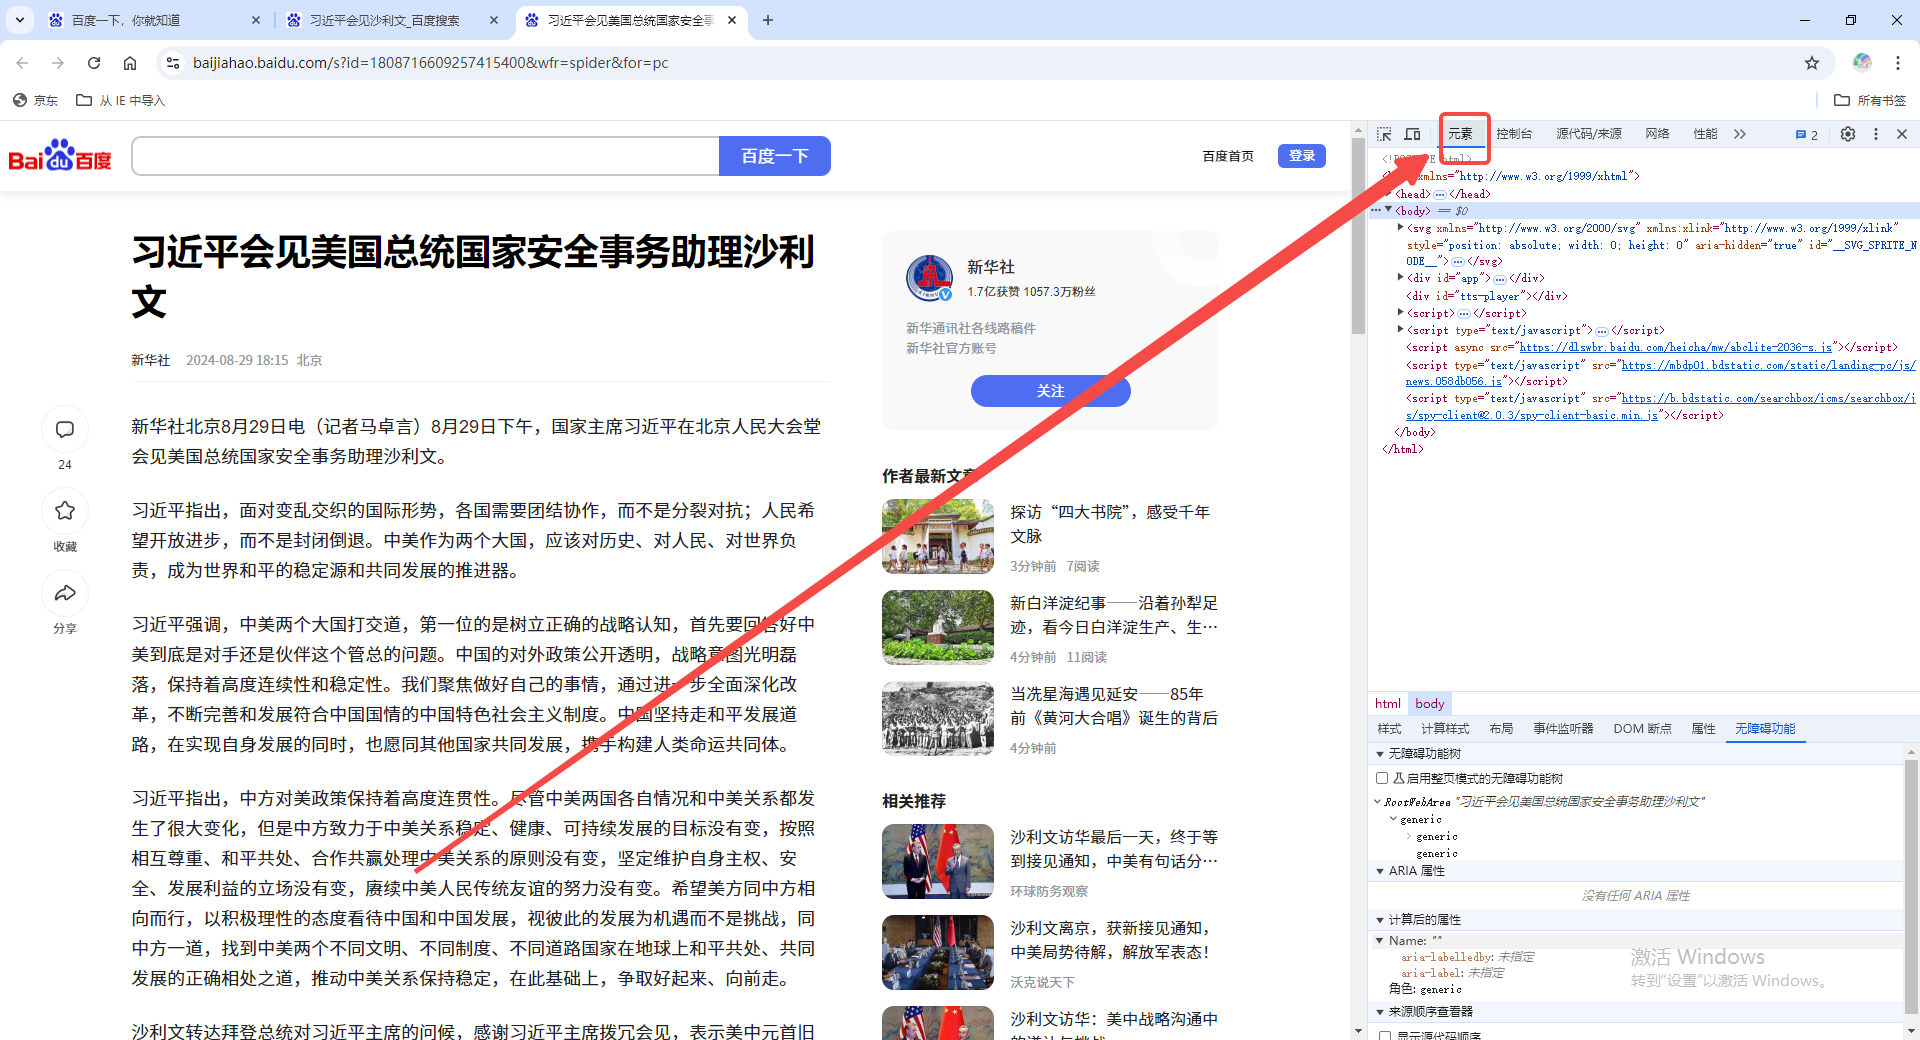Open the 百度首页 link
1920x1040 pixels.
point(1228,156)
